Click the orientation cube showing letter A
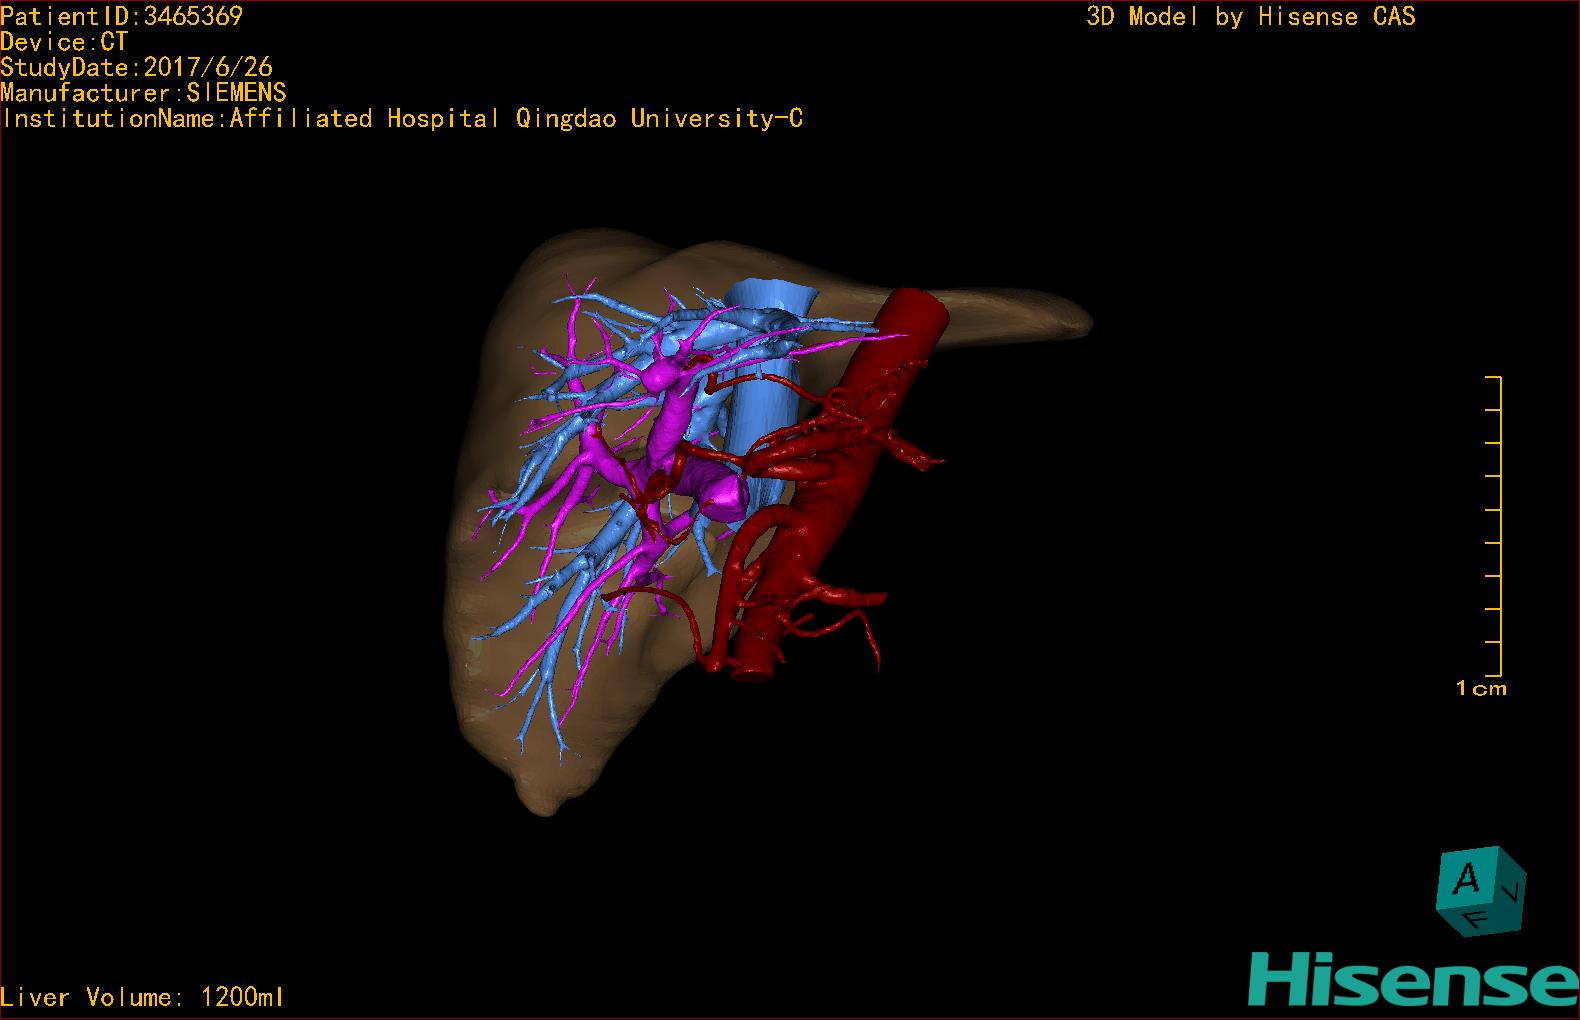 pyautogui.click(x=1481, y=891)
